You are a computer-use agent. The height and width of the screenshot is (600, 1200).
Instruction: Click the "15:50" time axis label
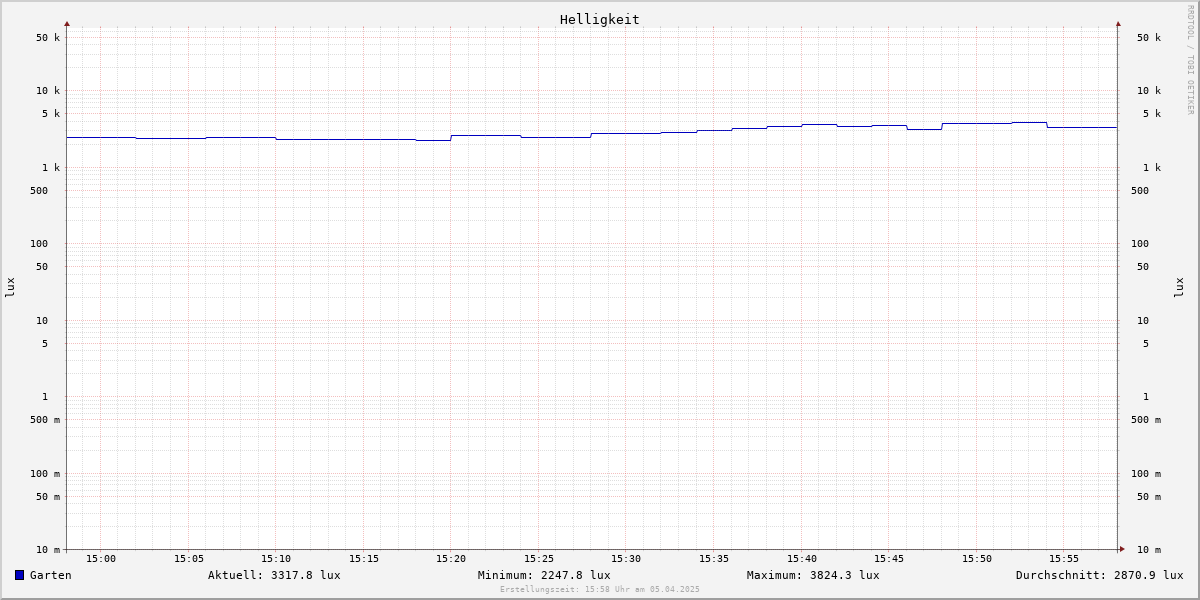pos(977,559)
